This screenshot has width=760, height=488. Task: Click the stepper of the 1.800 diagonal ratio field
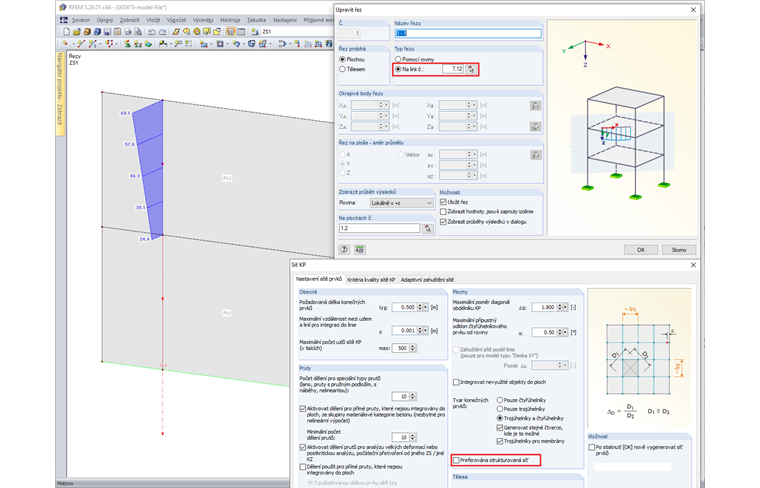pos(559,307)
